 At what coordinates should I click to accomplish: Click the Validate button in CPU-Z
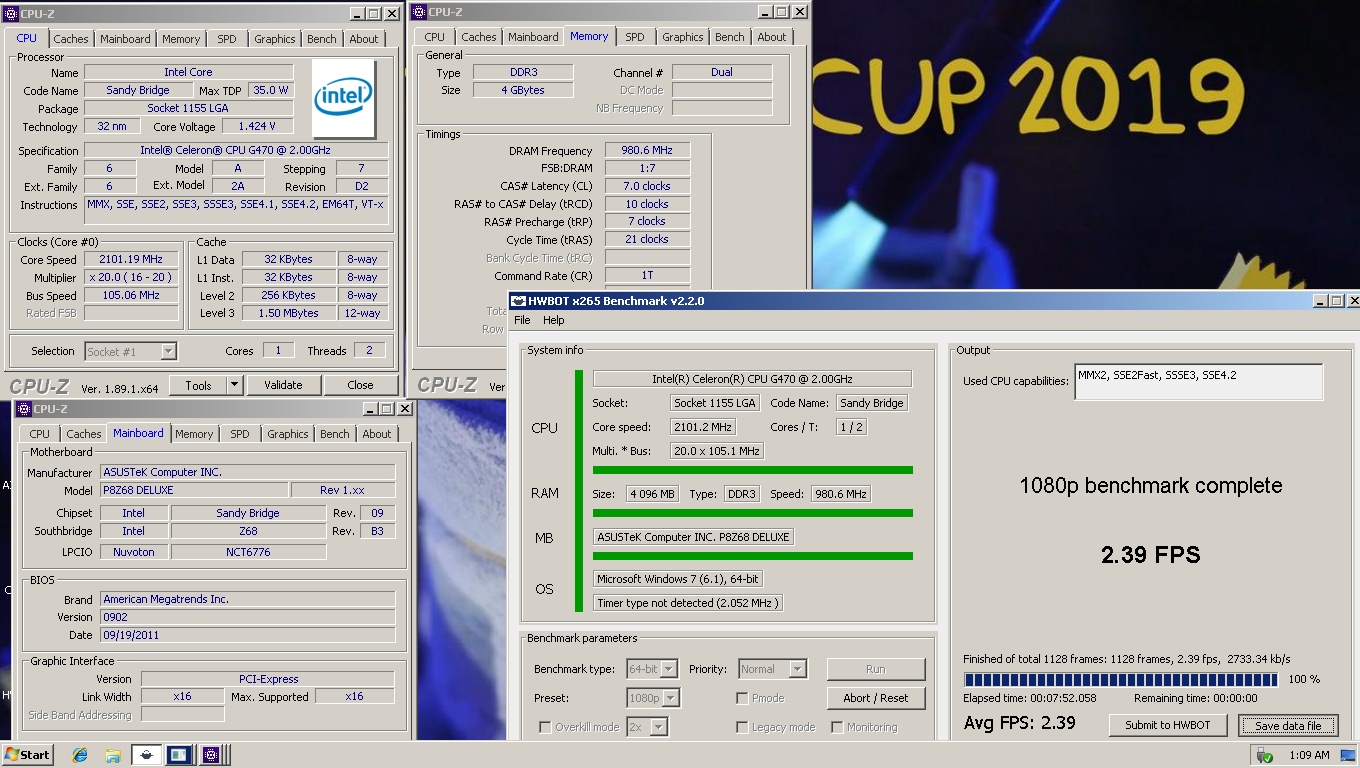(x=283, y=385)
